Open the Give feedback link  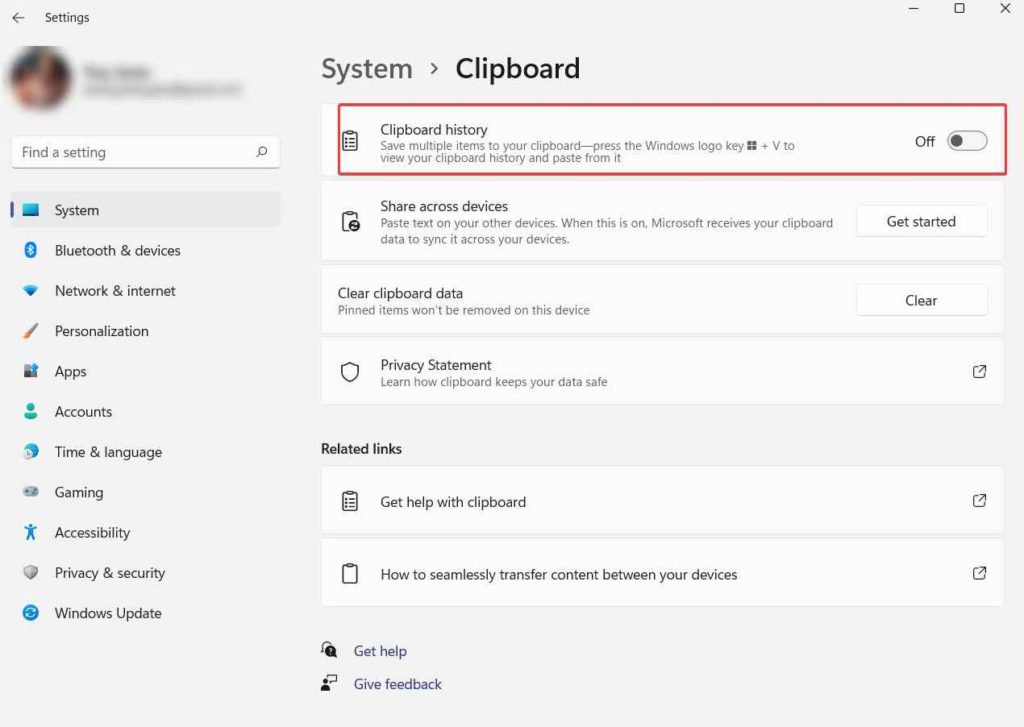click(x=397, y=684)
